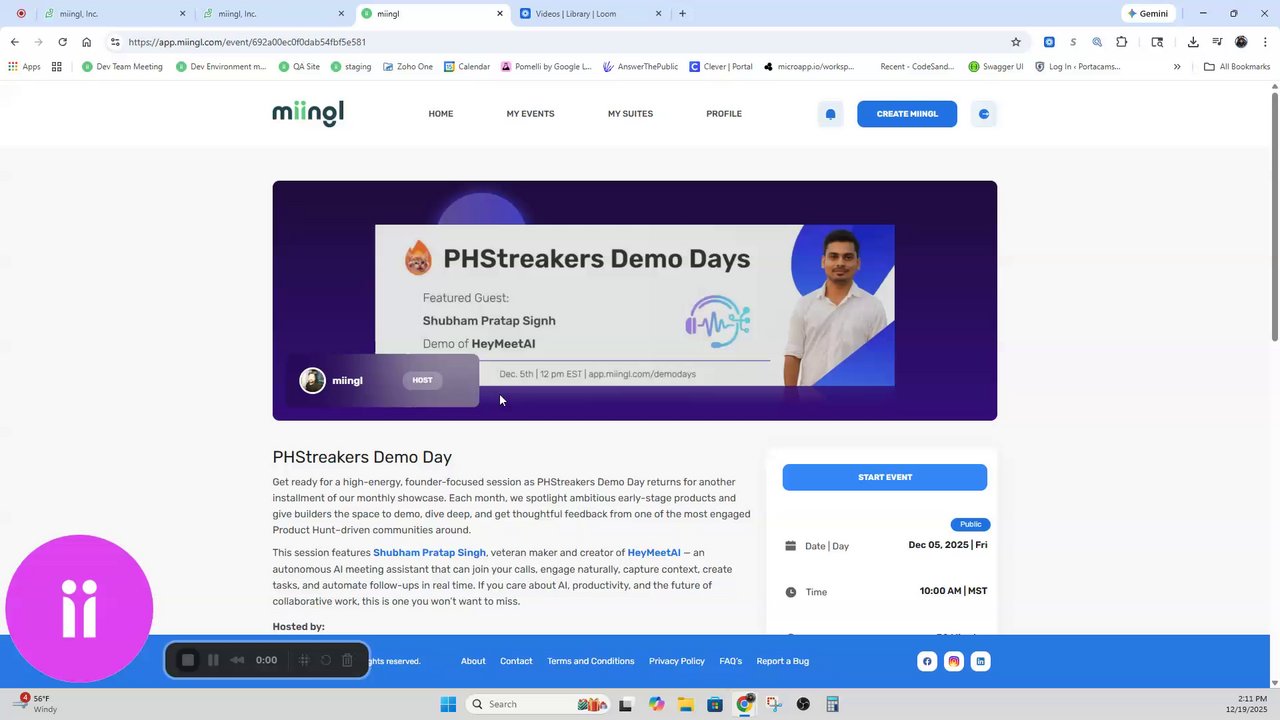Viewport: 1280px width, 720px height.
Task: Open the Privacy Policy link
Action: pyautogui.click(x=677, y=661)
